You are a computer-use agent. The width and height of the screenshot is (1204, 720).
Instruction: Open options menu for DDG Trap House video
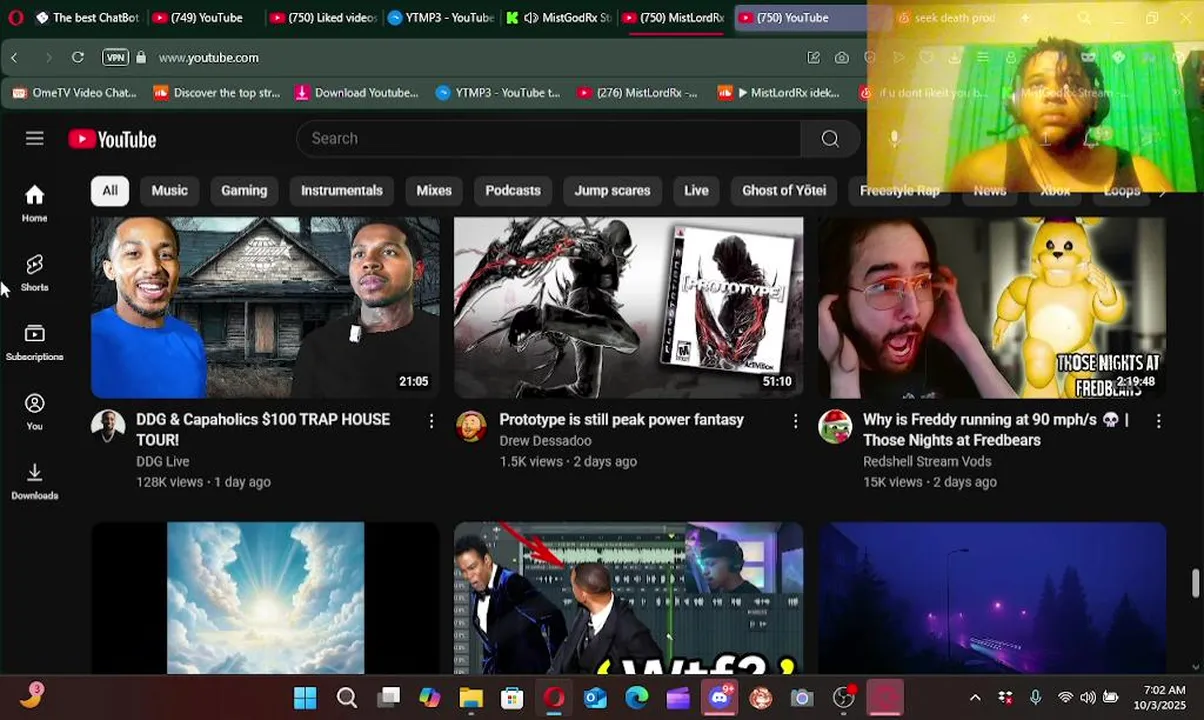pyautogui.click(x=432, y=422)
